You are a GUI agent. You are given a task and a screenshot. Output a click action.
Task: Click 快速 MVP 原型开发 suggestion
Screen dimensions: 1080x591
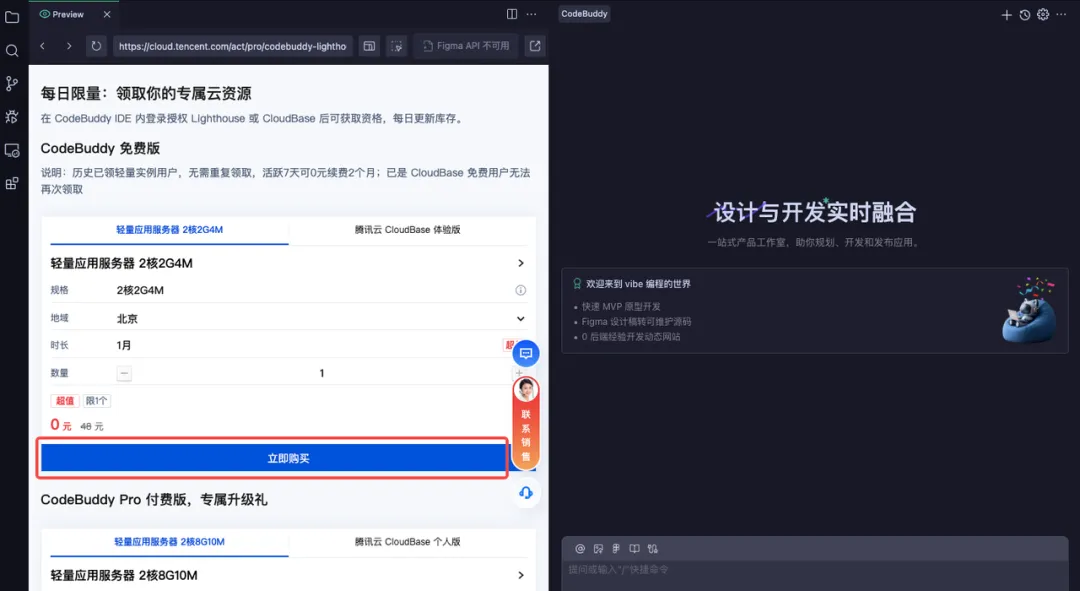tap(621, 307)
